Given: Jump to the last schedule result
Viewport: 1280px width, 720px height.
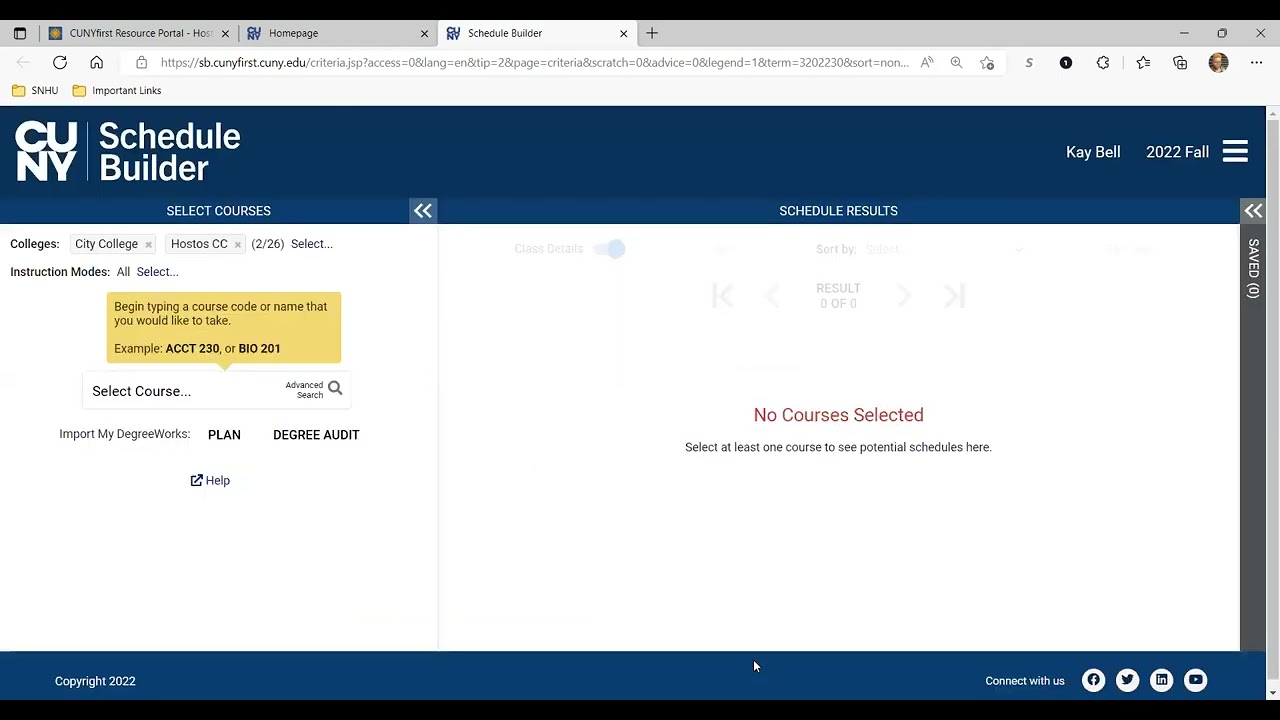Looking at the screenshot, I should [x=954, y=296].
